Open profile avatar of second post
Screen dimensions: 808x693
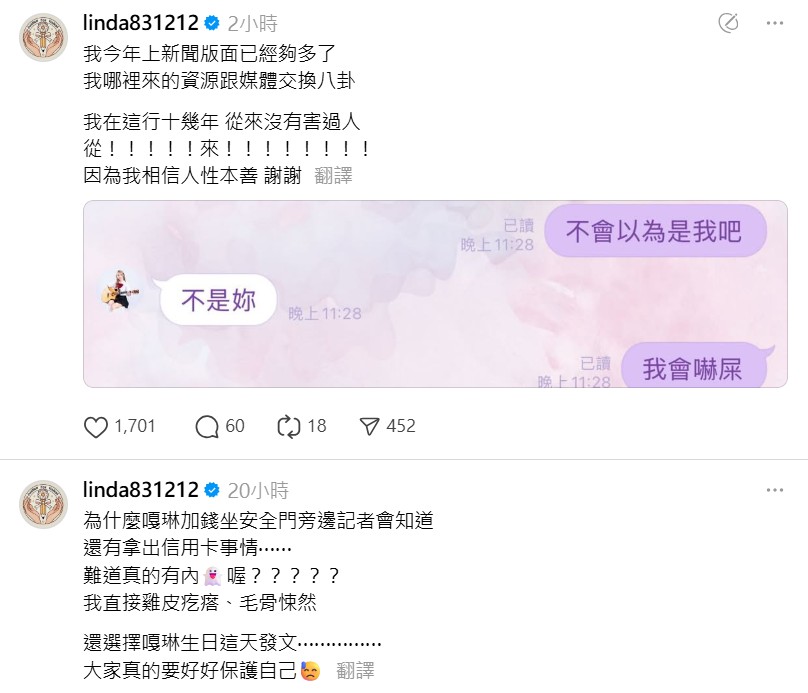43,504
